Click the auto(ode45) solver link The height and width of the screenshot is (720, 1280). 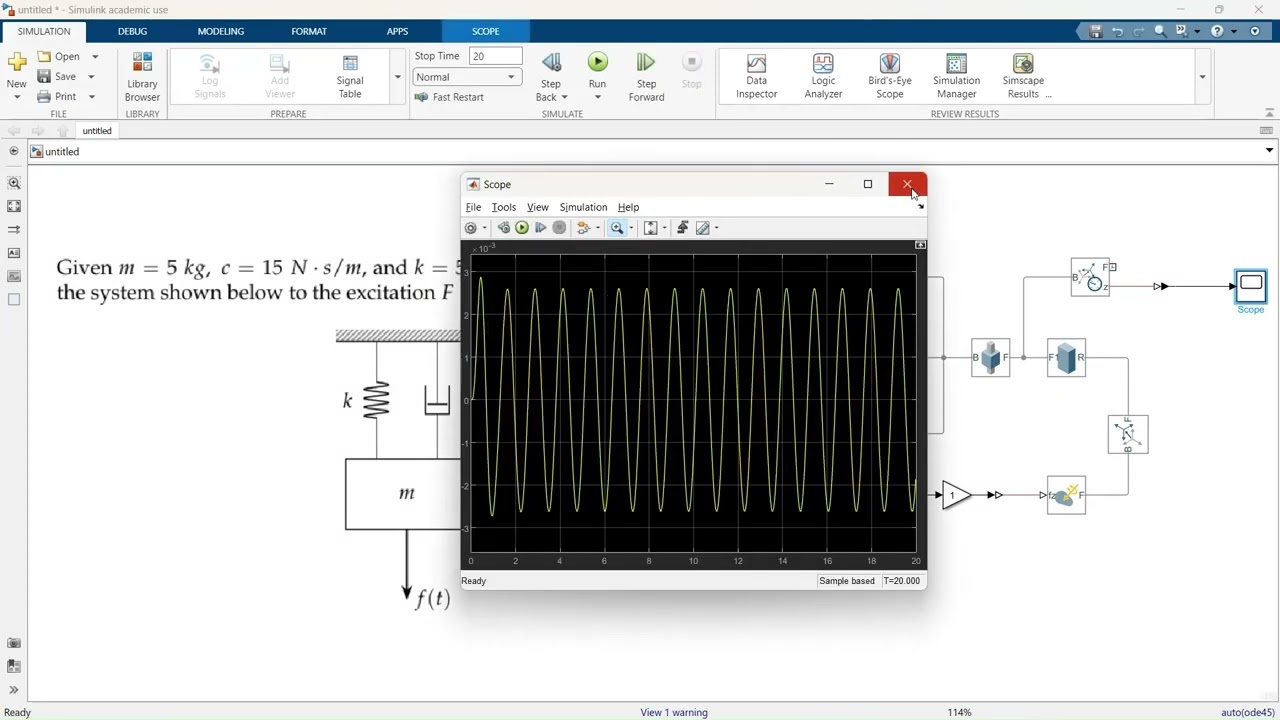1247,713
